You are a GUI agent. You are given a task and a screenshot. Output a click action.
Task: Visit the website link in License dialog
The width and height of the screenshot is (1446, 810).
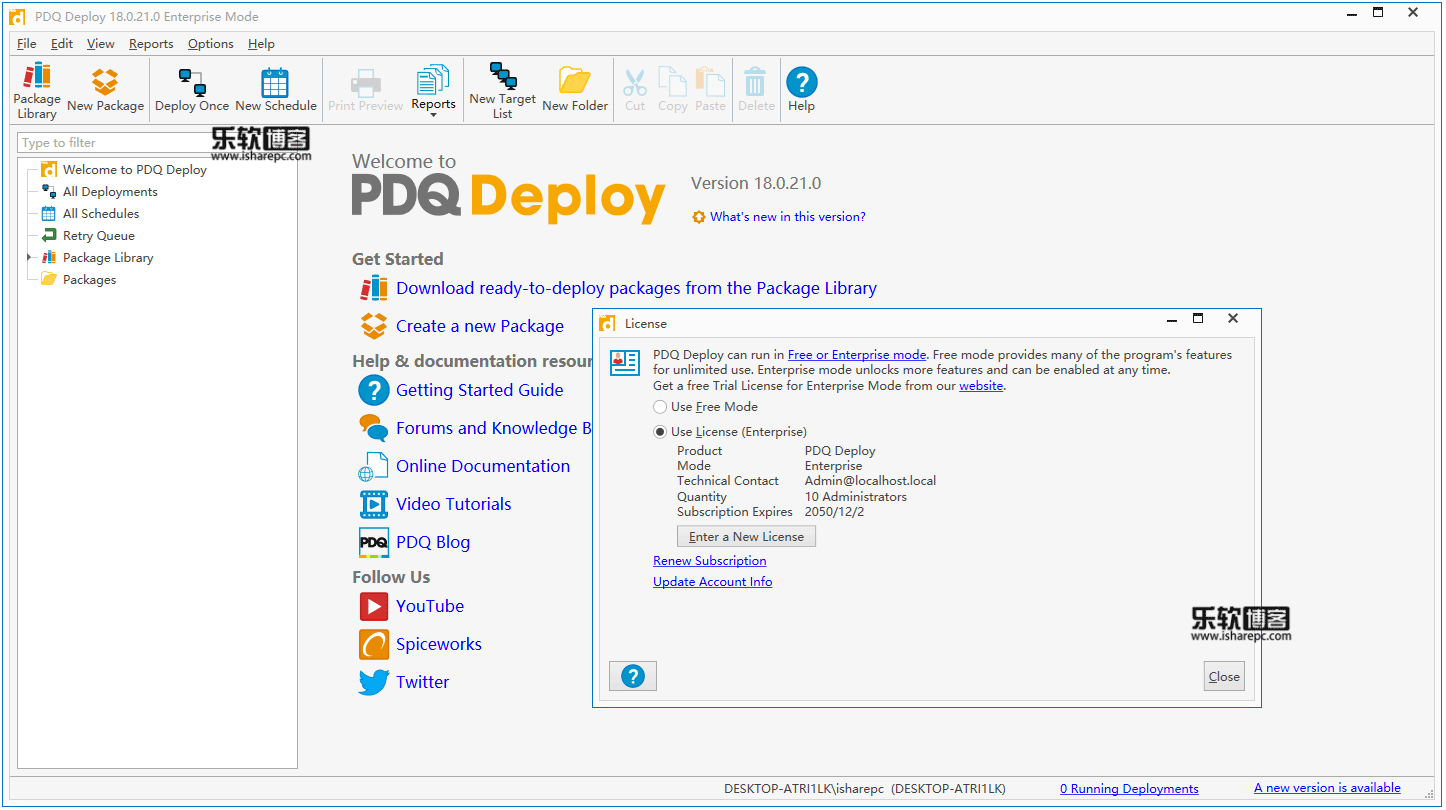point(981,386)
